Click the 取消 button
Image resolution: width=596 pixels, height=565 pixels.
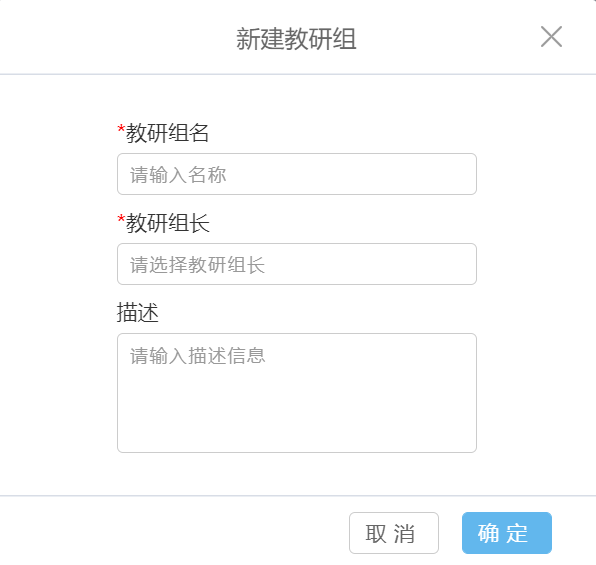[x=394, y=533]
